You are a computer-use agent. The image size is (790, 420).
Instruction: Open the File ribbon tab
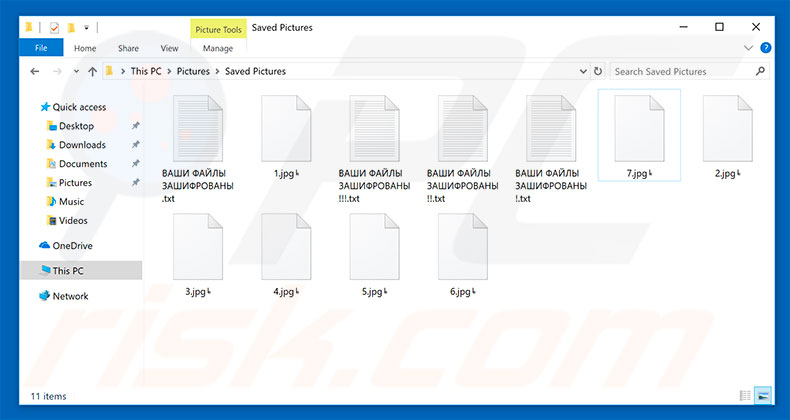[41, 48]
